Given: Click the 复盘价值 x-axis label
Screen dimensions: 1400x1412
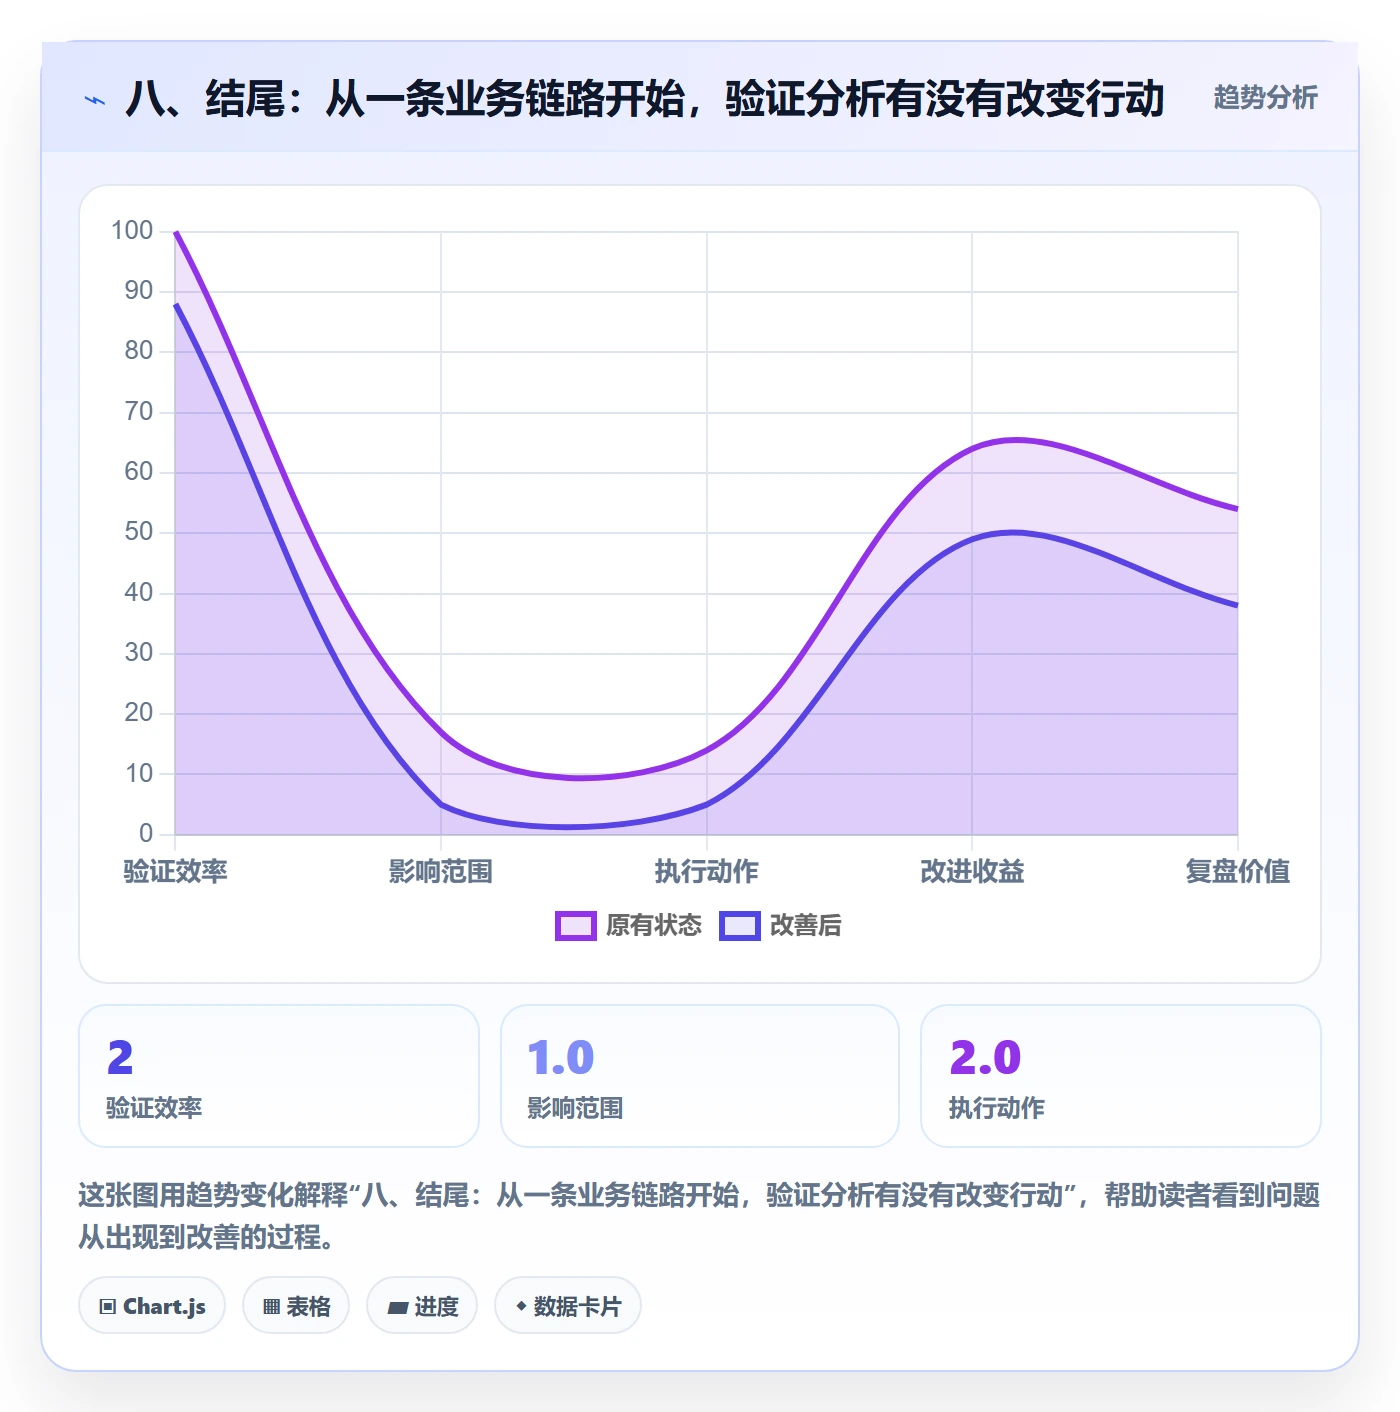Looking at the screenshot, I should pyautogui.click(x=1238, y=871).
